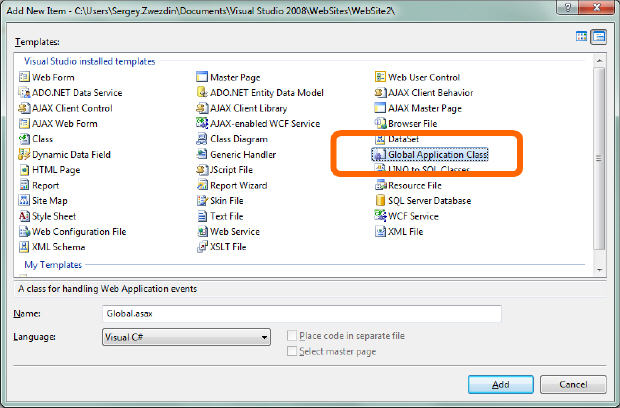
Task: Switch to small icons list view
Action: pyautogui.click(x=599, y=37)
